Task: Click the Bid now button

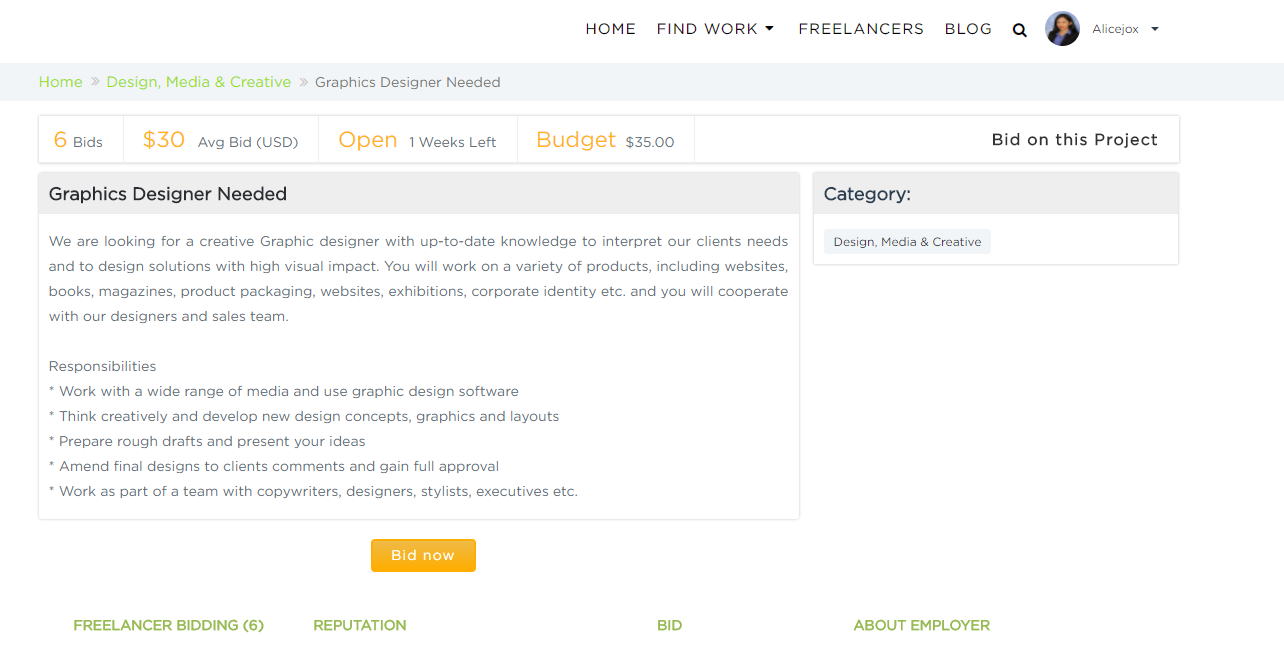Action: coord(423,555)
